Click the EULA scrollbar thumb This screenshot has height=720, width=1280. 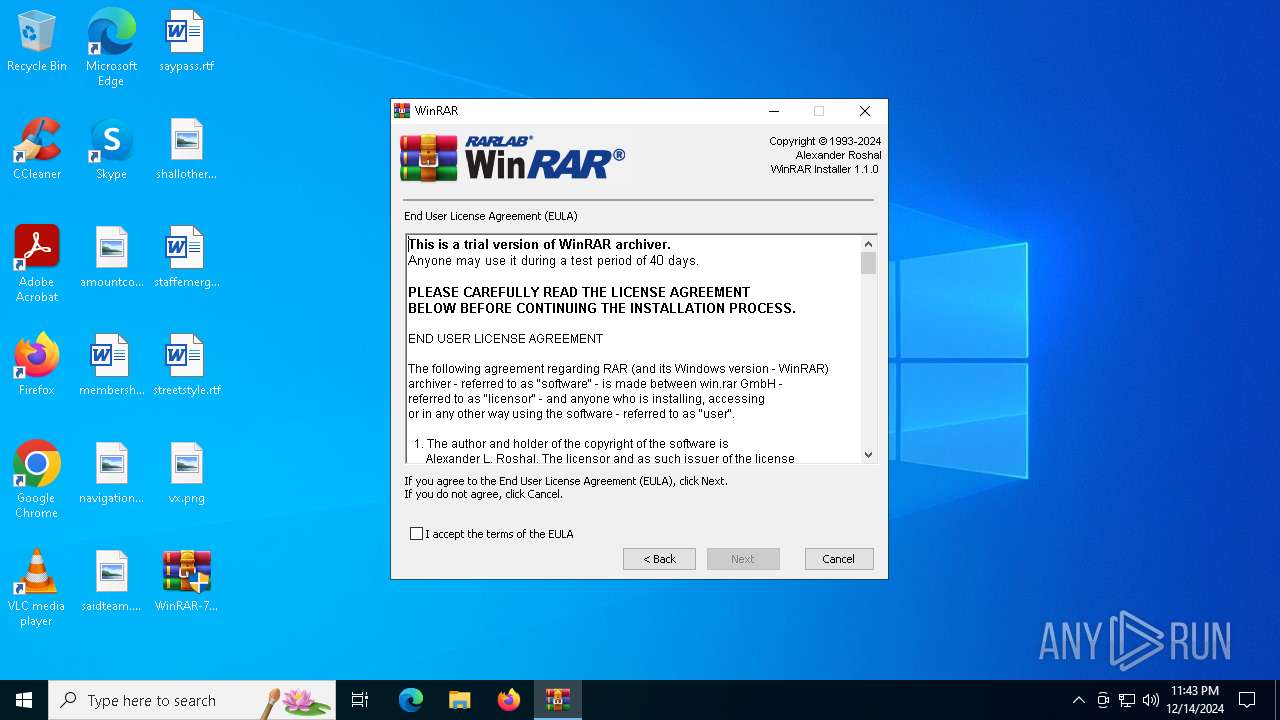click(868, 263)
